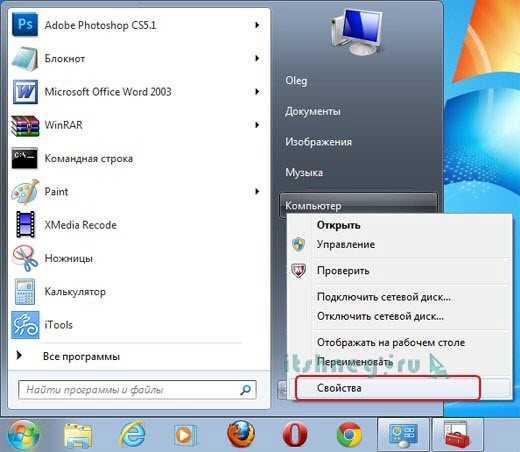Viewport: 520px width, 452px height.
Task: Open Изображения from Start menu
Action: tap(318, 142)
